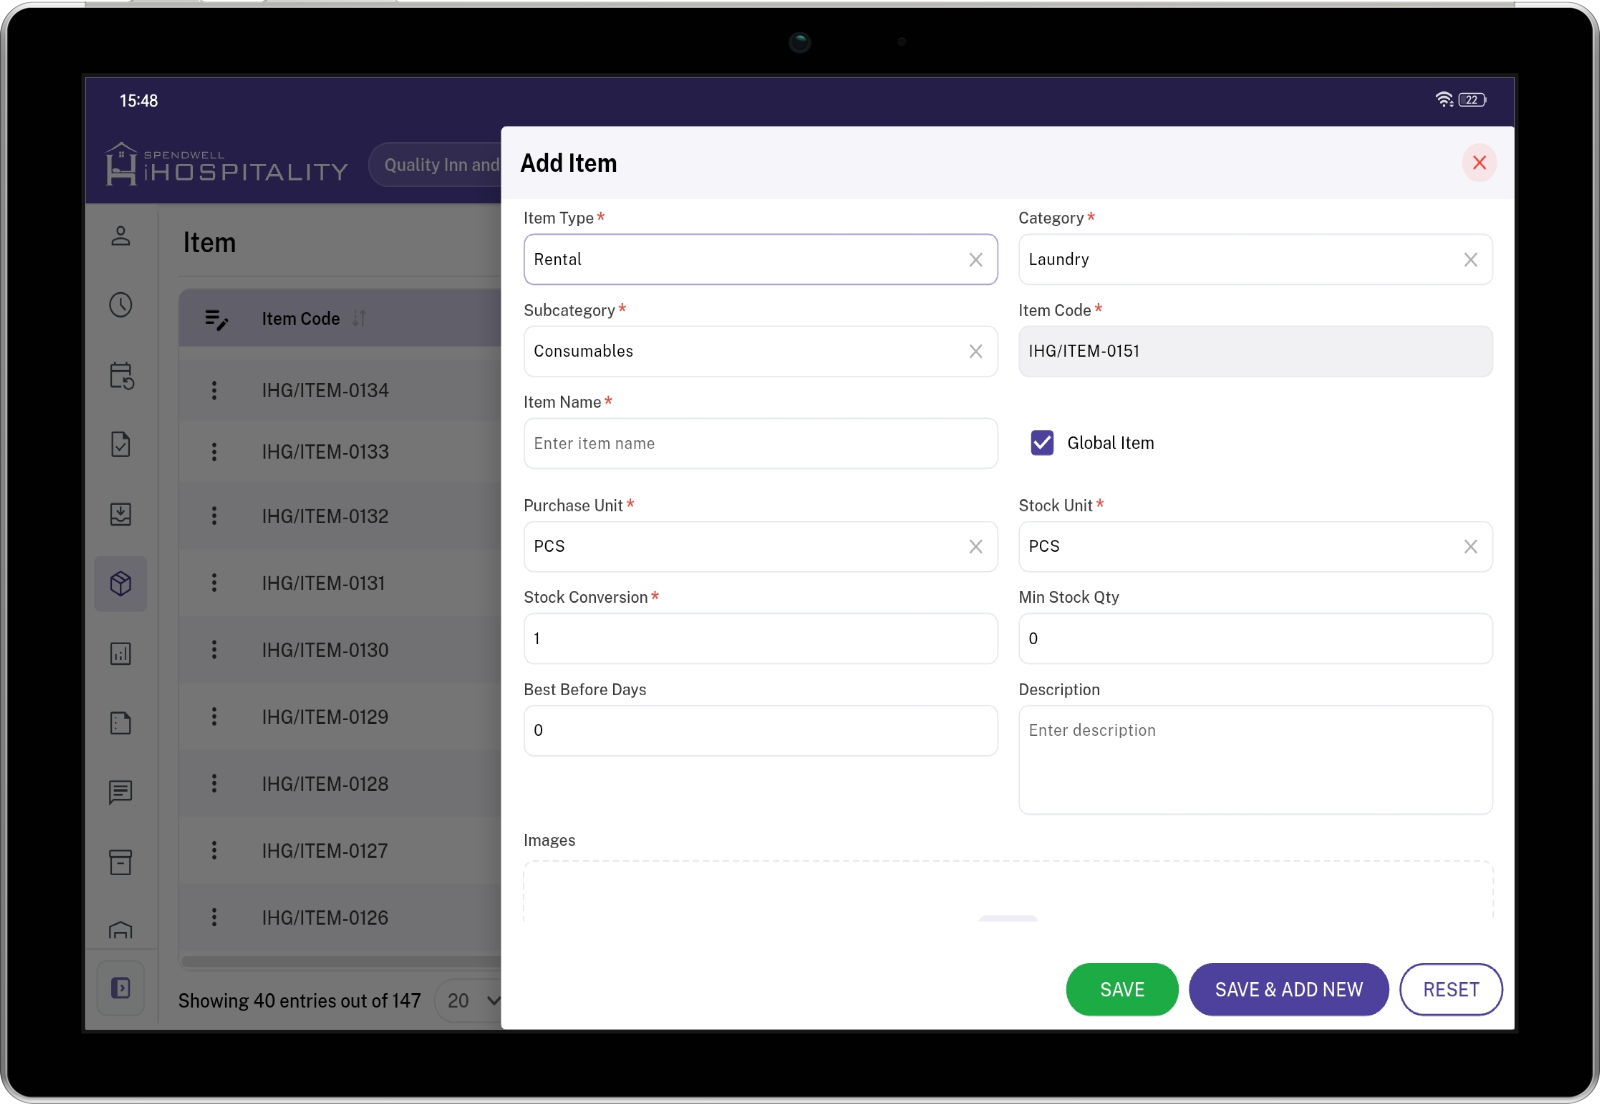Close the Add Item dialog
The height and width of the screenshot is (1104, 1600).
point(1479,163)
